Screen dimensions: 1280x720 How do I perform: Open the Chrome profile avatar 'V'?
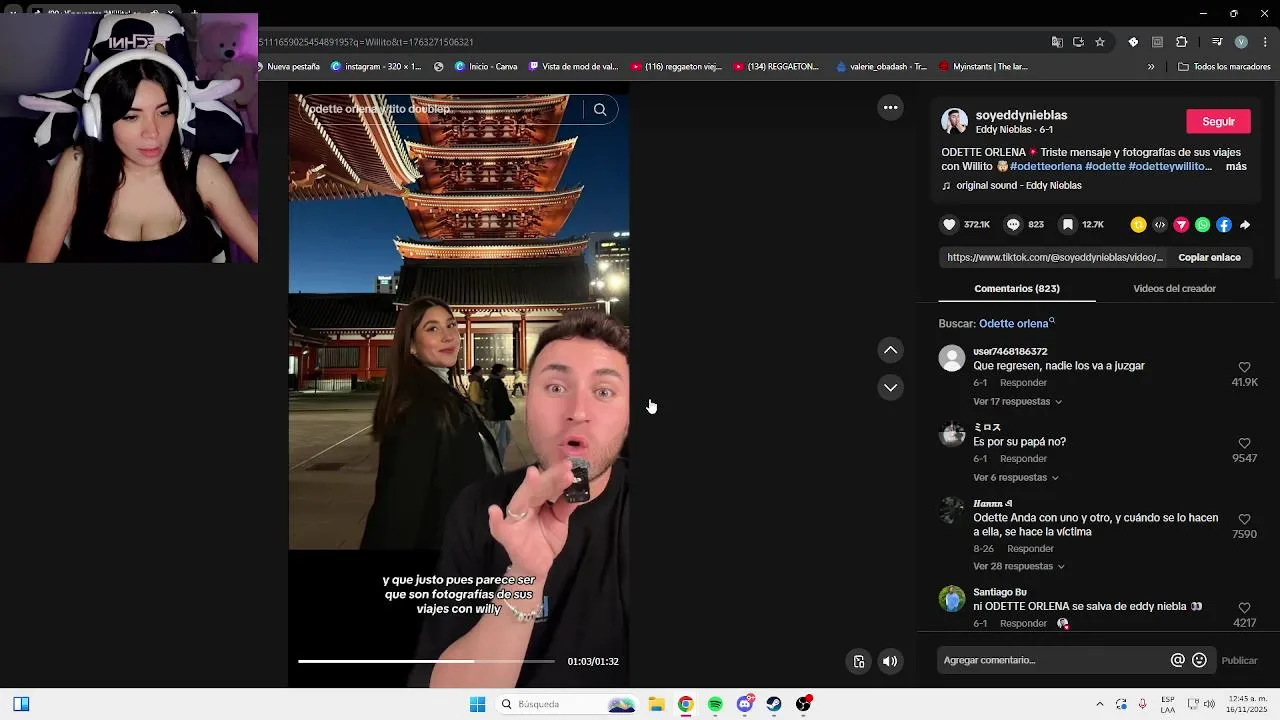click(1241, 42)
